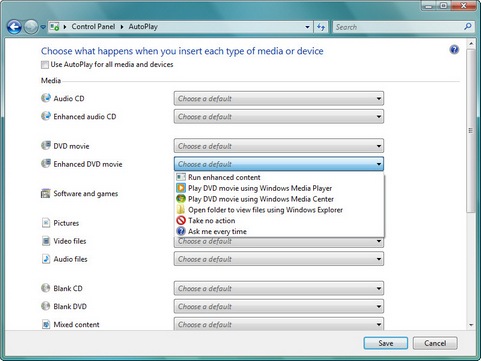Open the Audio CD default dropdown
The width and height of the screenshot is (481, 361).
(x=279, y=98)
